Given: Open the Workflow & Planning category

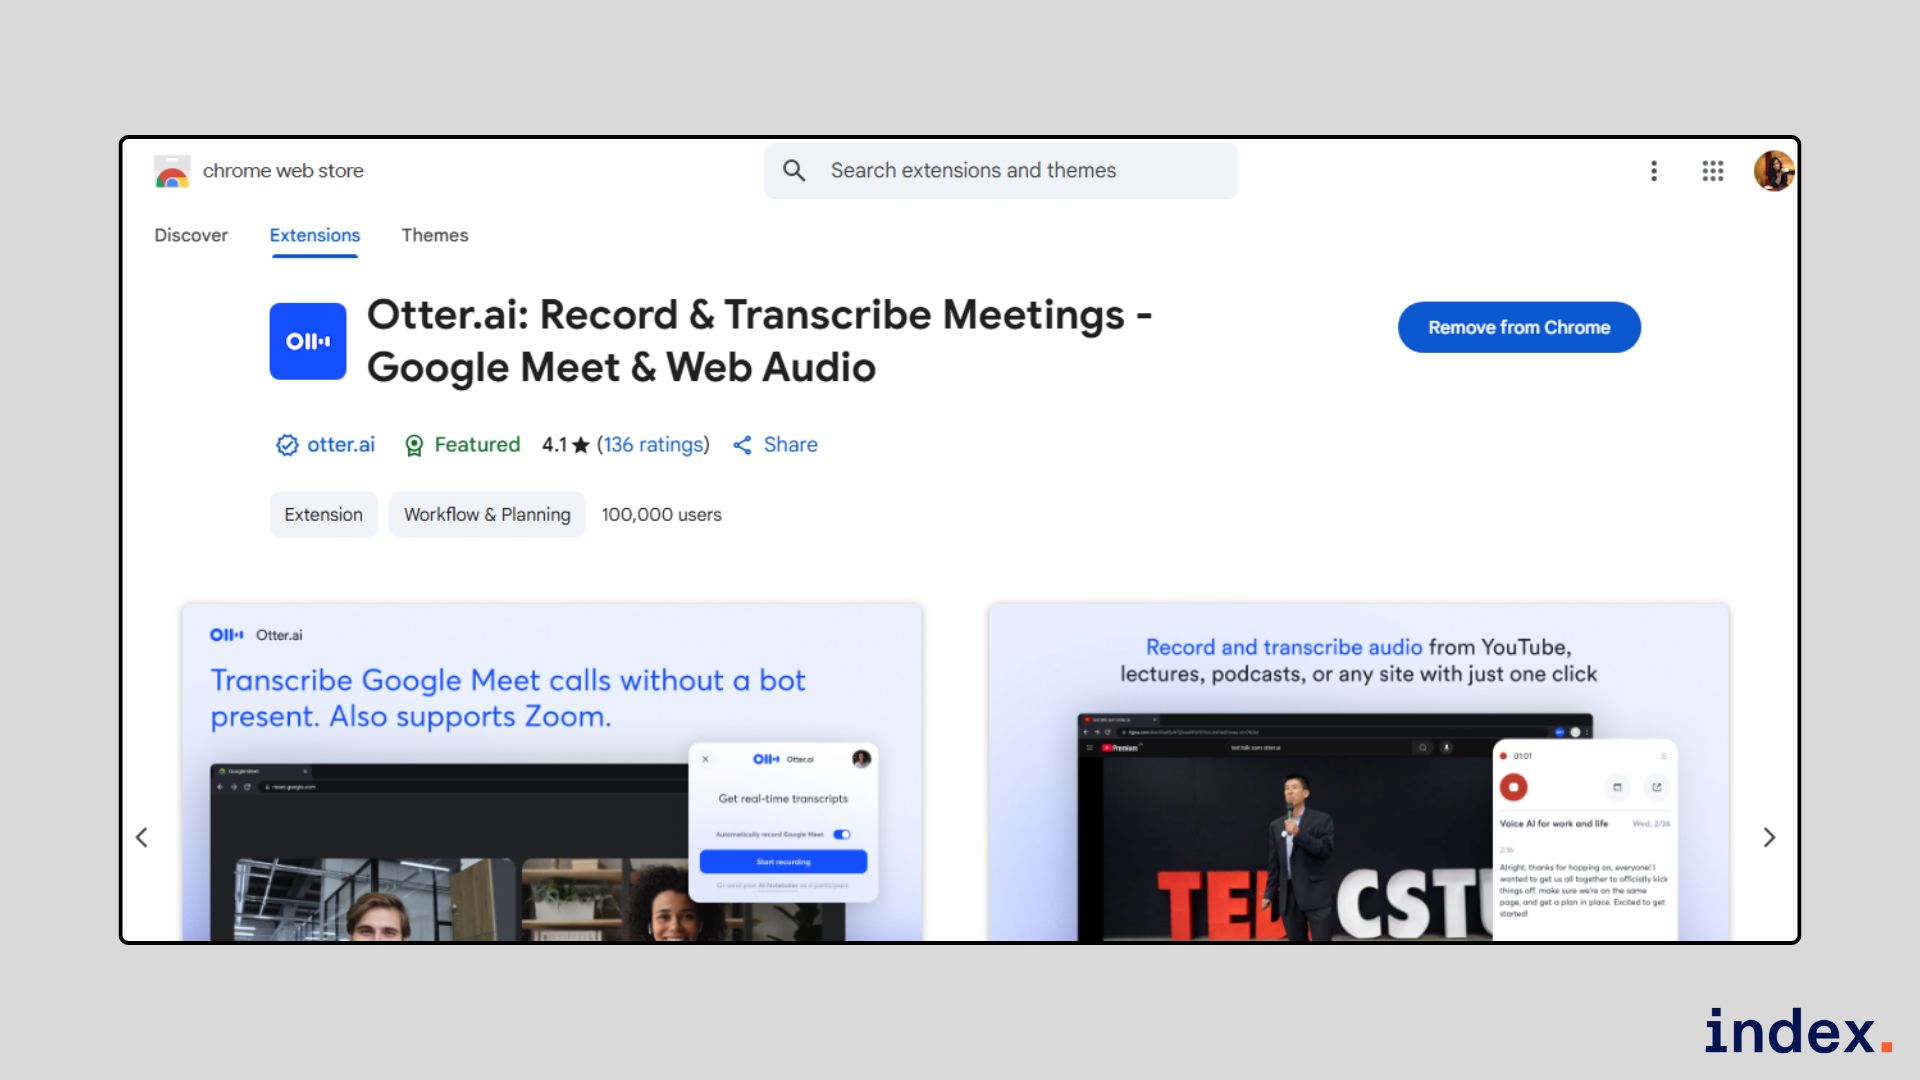Looking at the screenshot, I should pyautogui.click(x=487, y=514).
